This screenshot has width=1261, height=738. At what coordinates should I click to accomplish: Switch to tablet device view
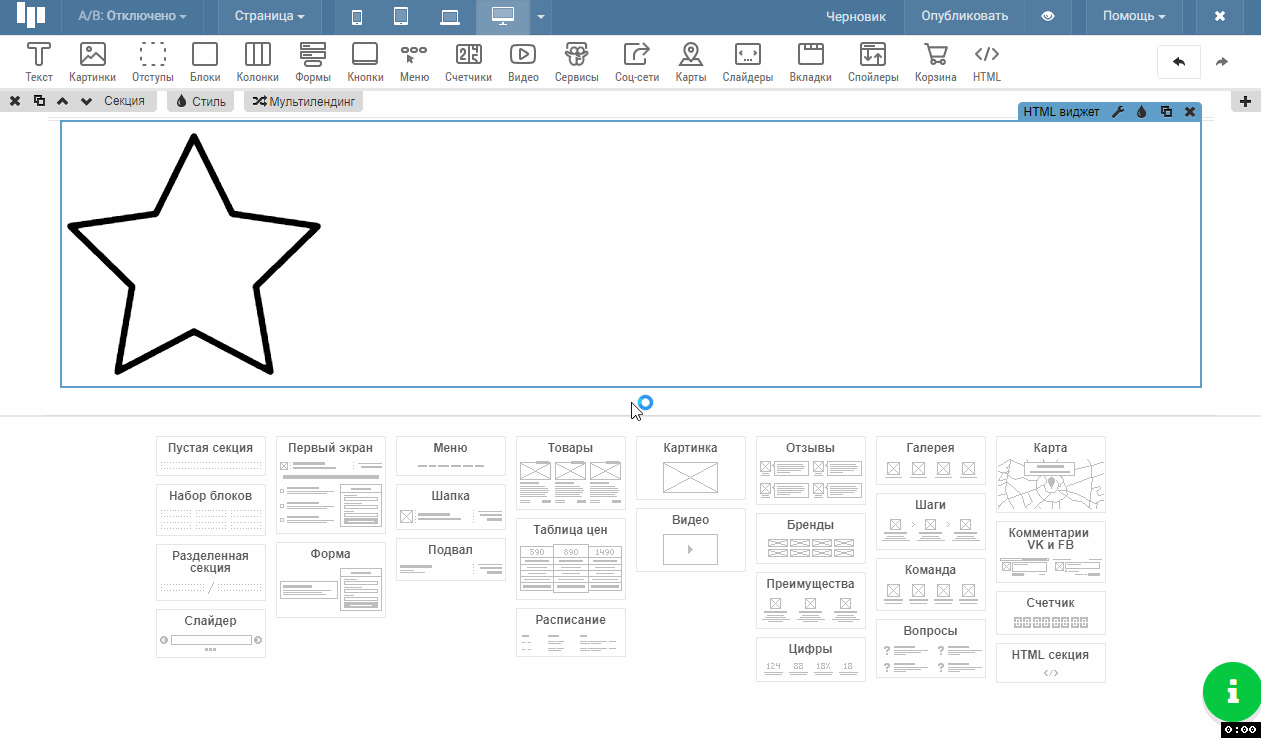[401, 16]
